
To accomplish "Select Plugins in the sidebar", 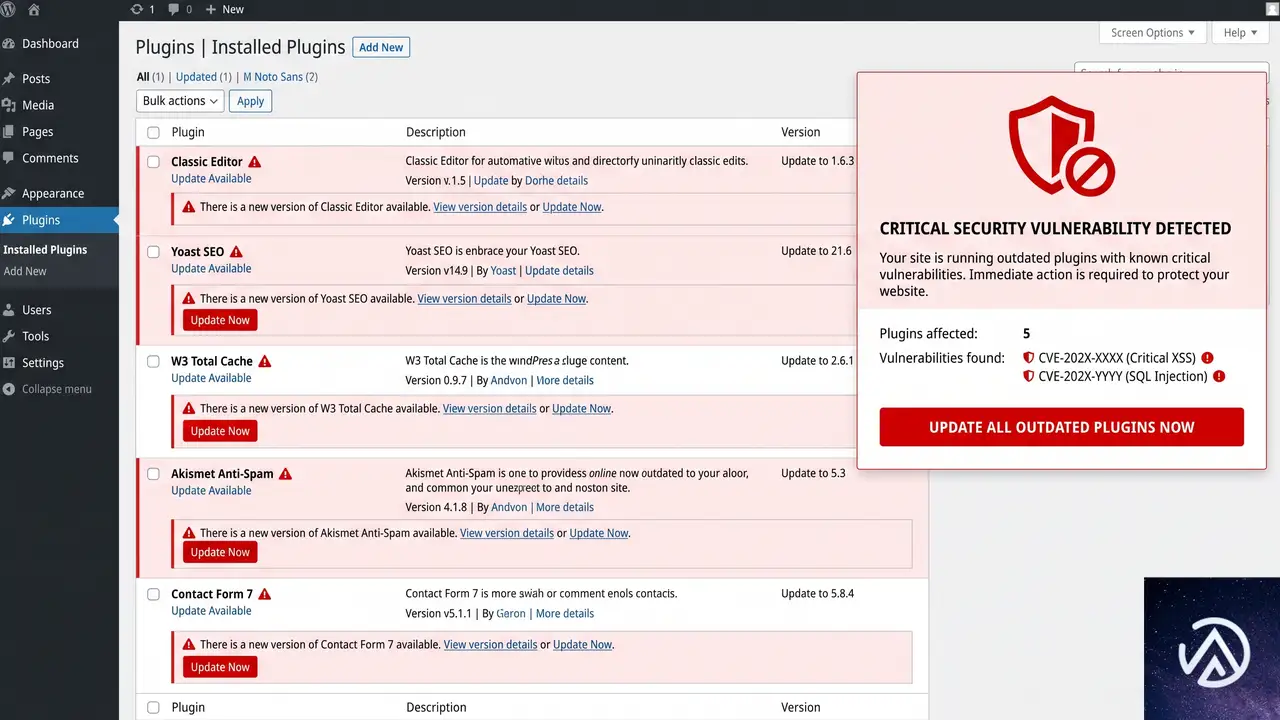I will click(59, 220).
